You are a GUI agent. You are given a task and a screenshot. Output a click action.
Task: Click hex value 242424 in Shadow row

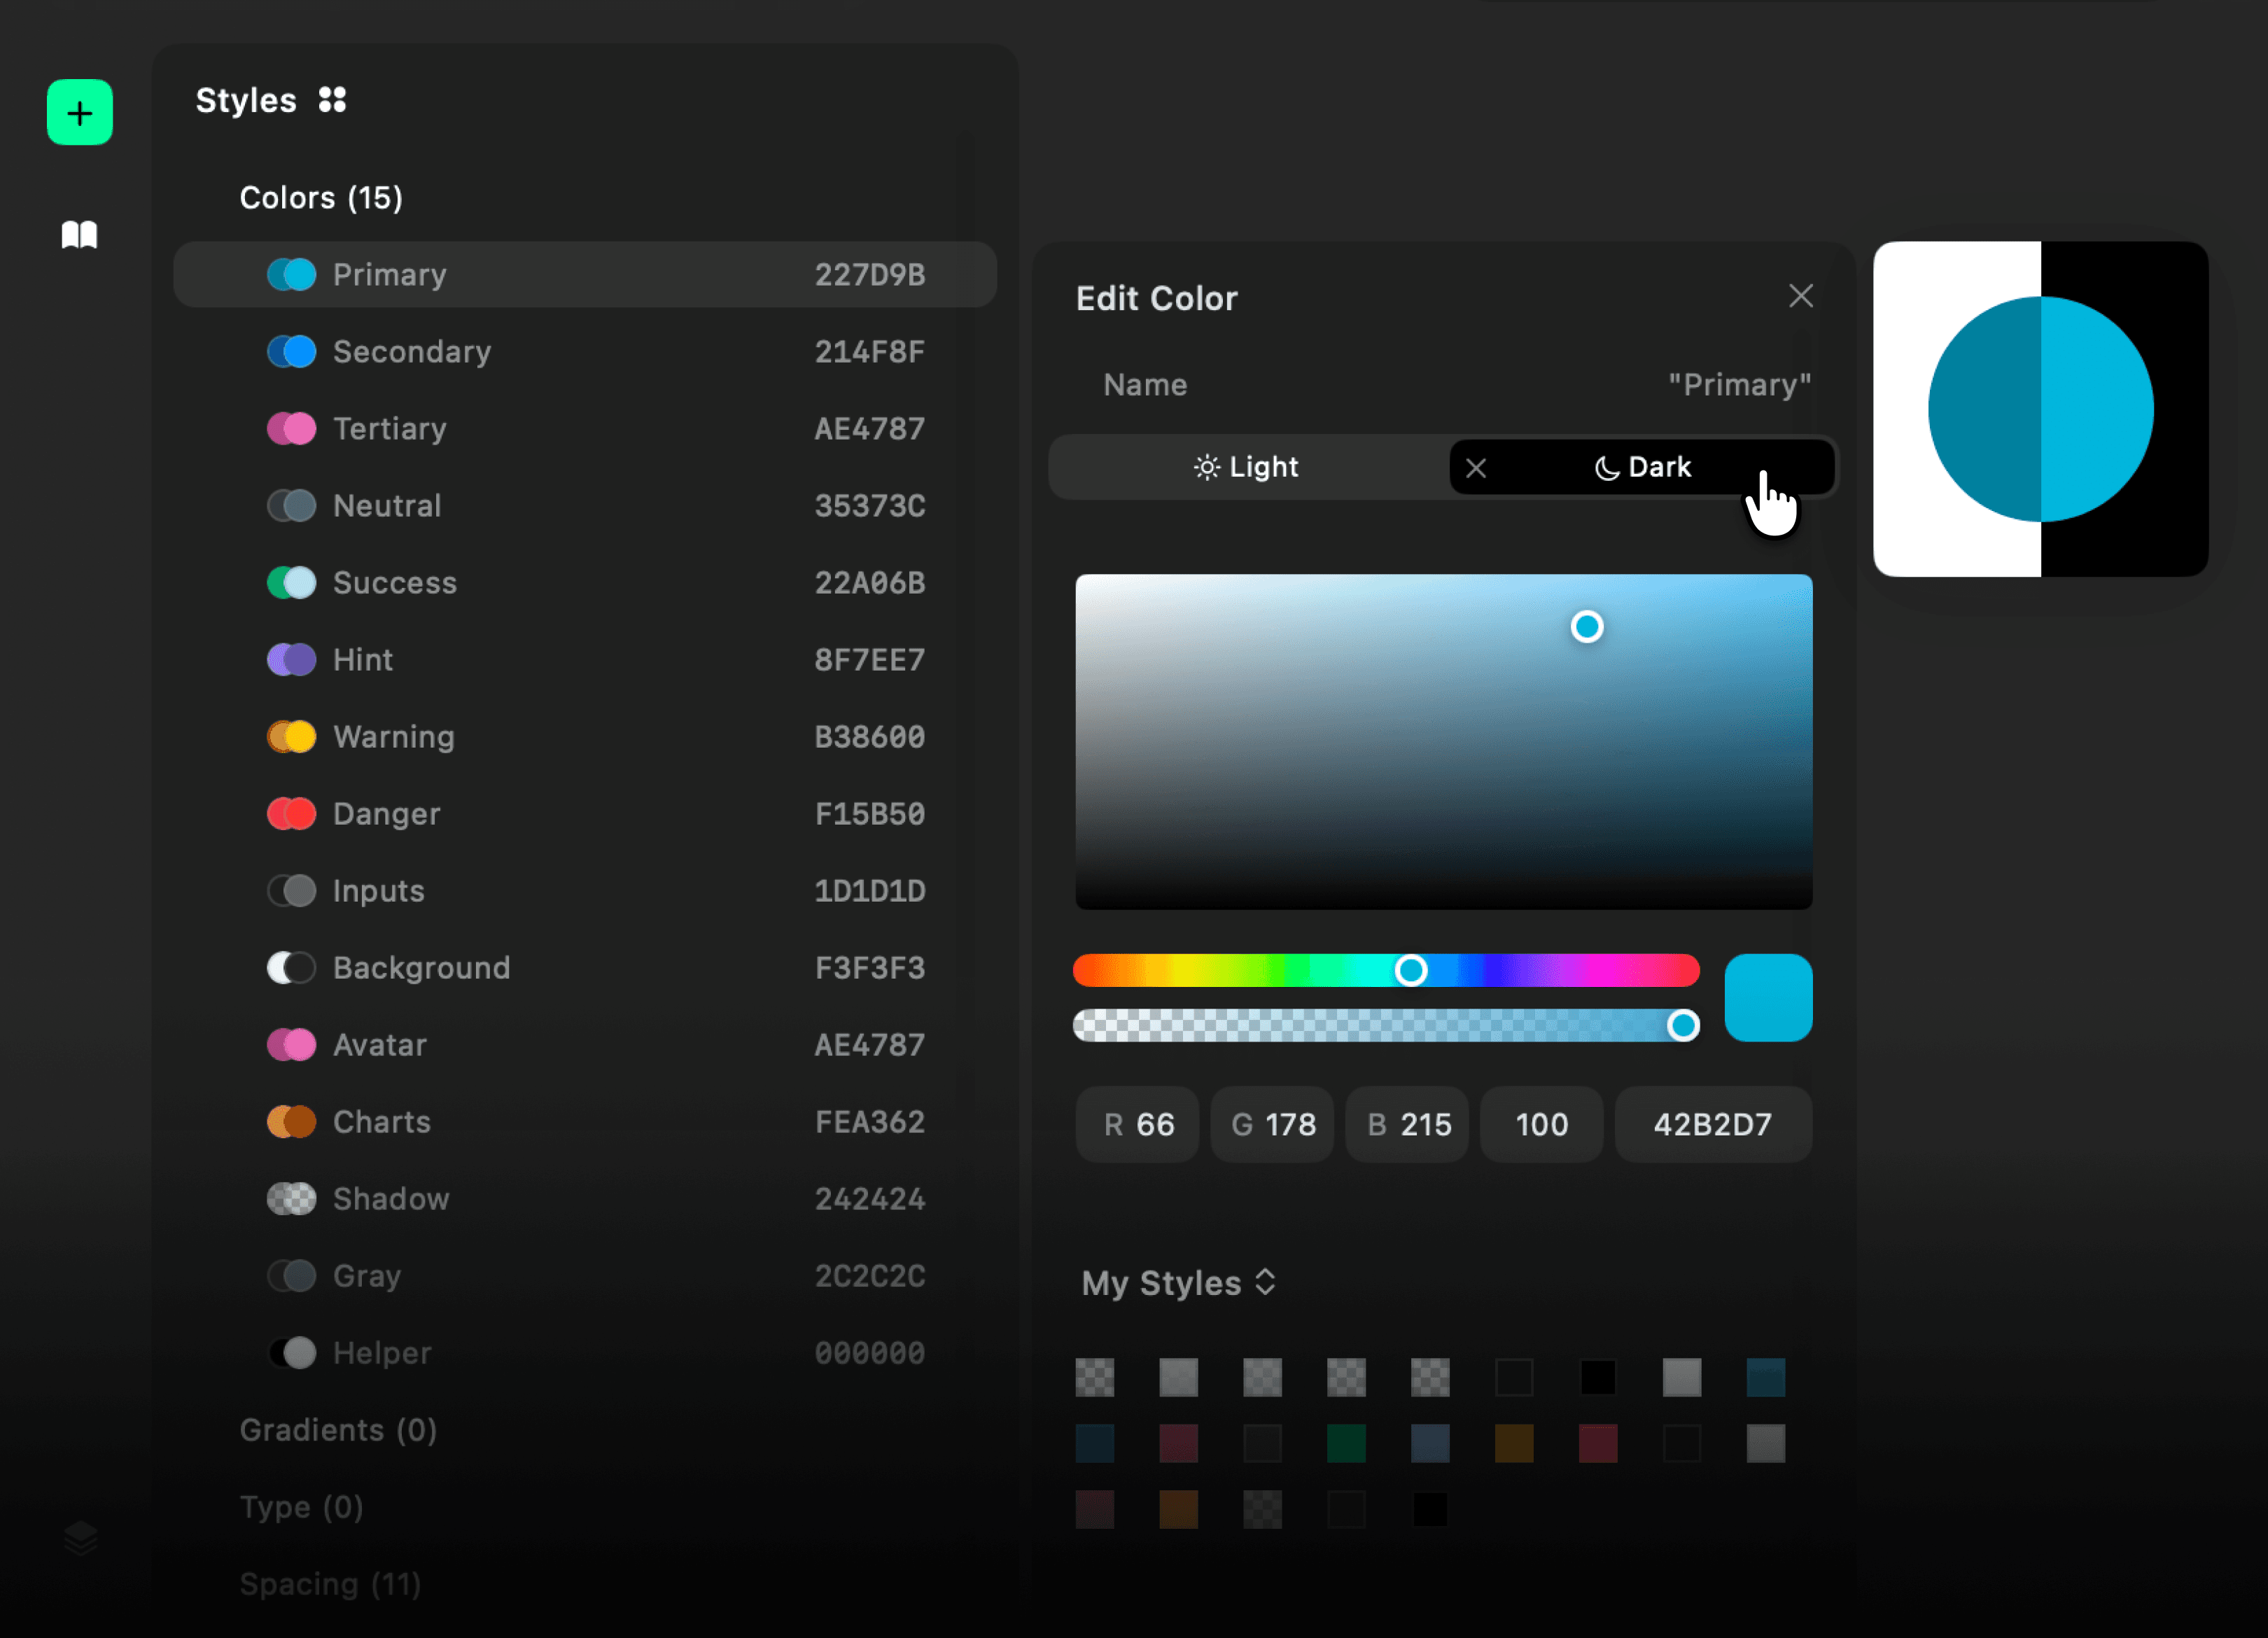[x=869, y=1198]
